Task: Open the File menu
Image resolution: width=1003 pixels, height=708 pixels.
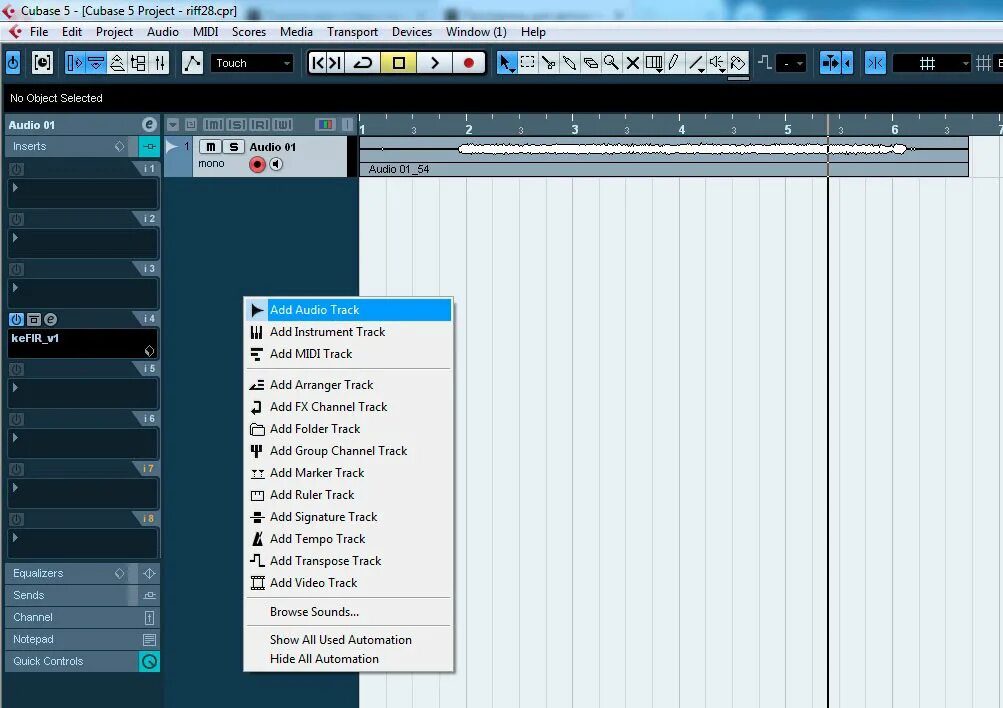Action: tap(38, 31)
